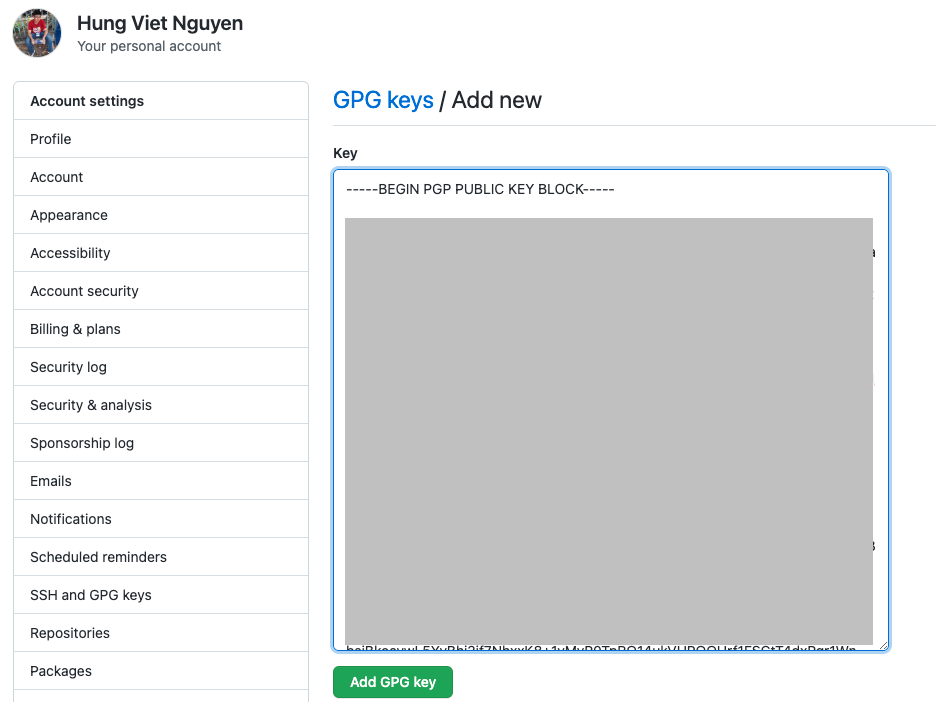Click the Hung Viet Nguyen account name
The height and width of the screenshot is (702, 936).
coord(159,23)
